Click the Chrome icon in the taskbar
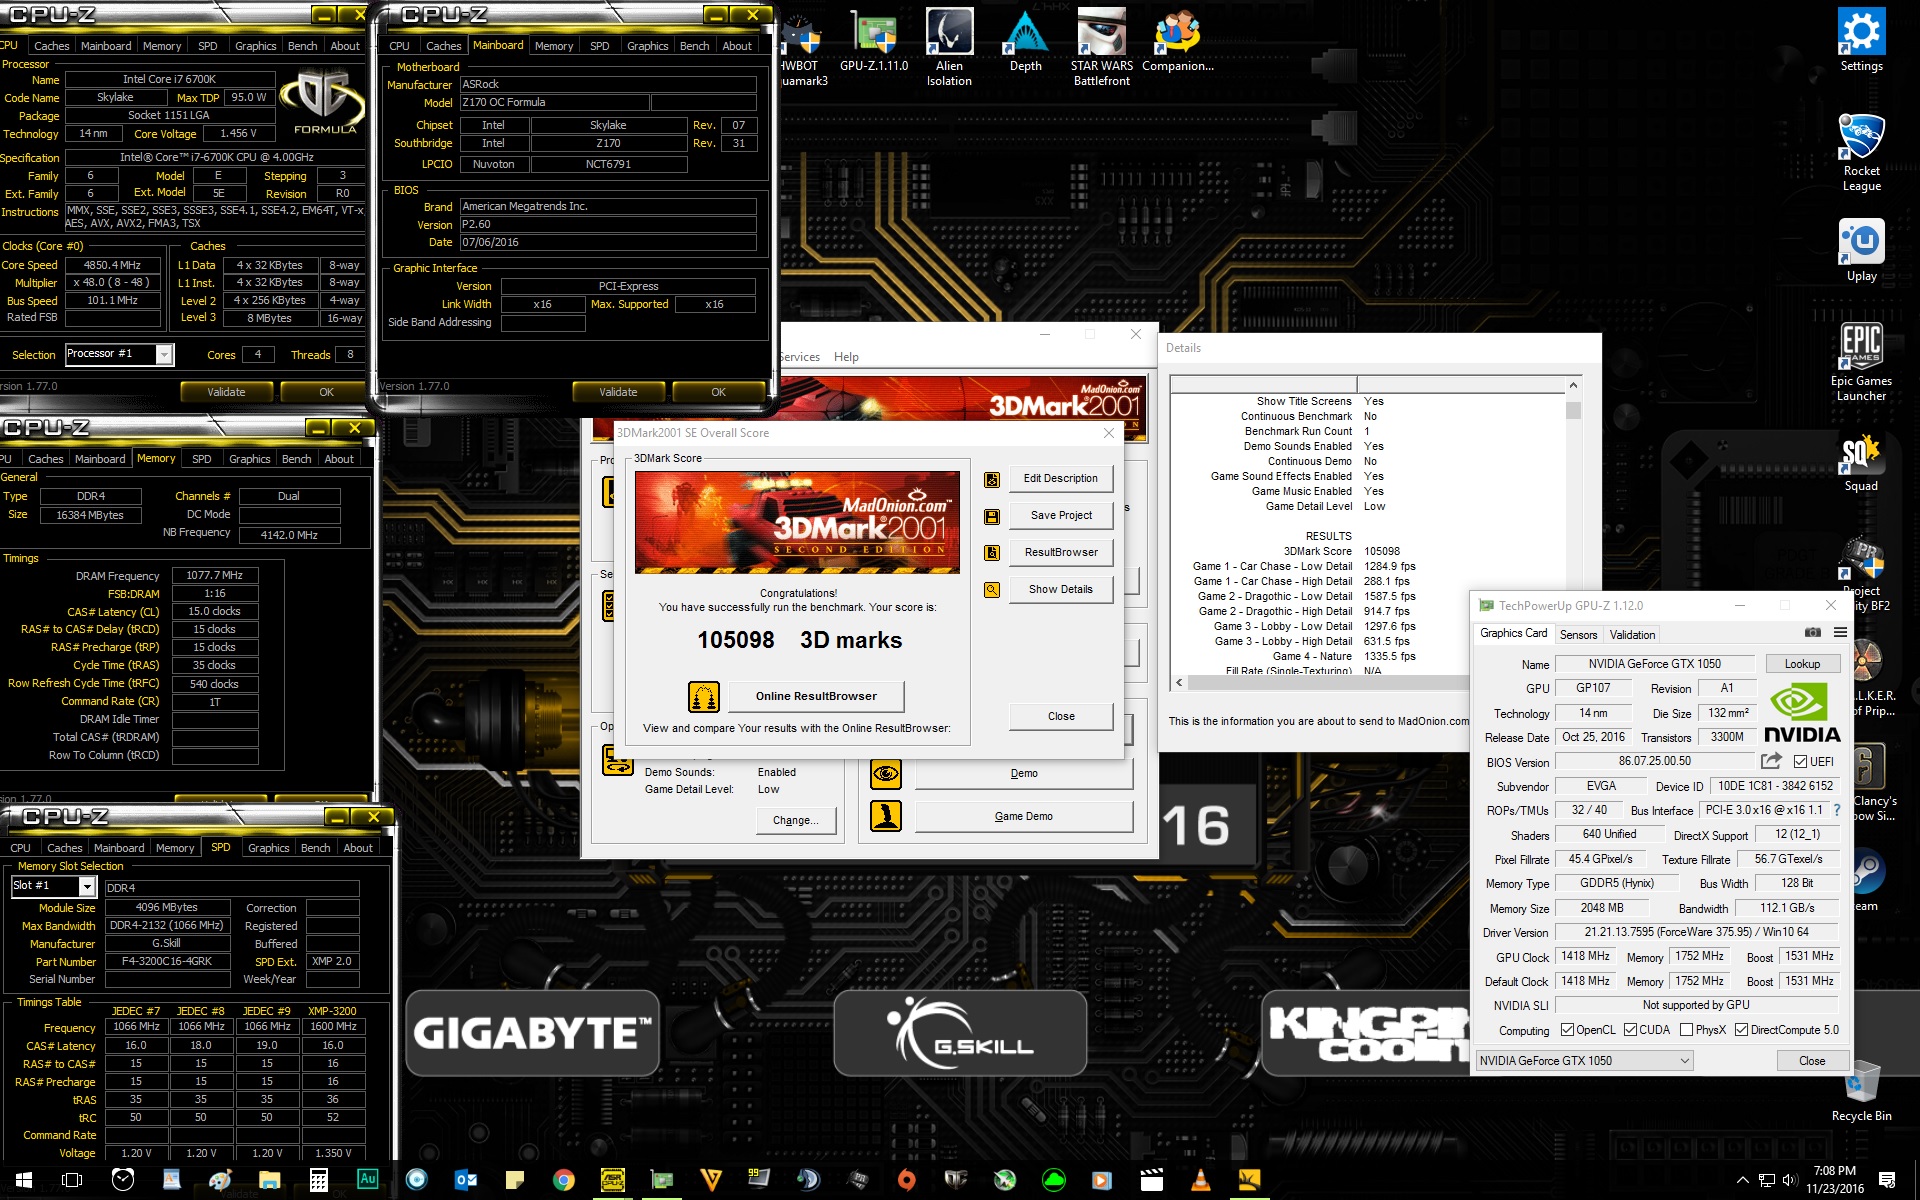The image size is (1920, 1200). point(563,1180)
